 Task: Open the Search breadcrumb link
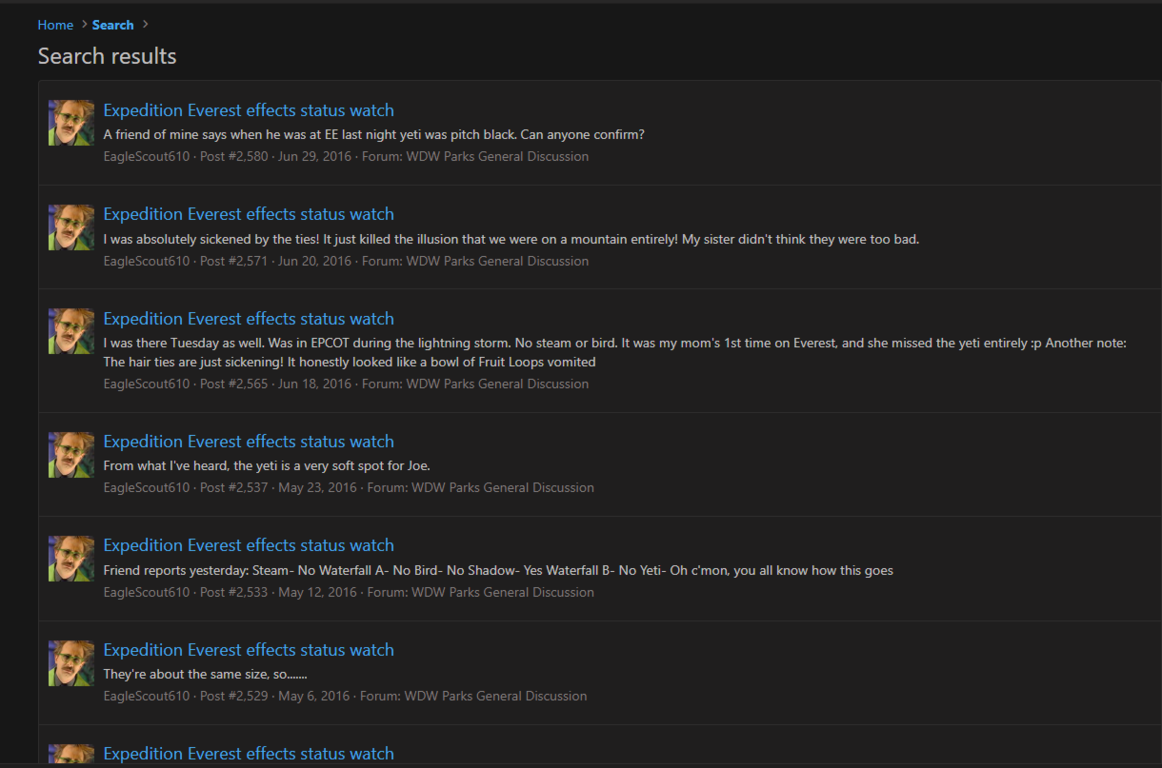click(x=113, y=25)
